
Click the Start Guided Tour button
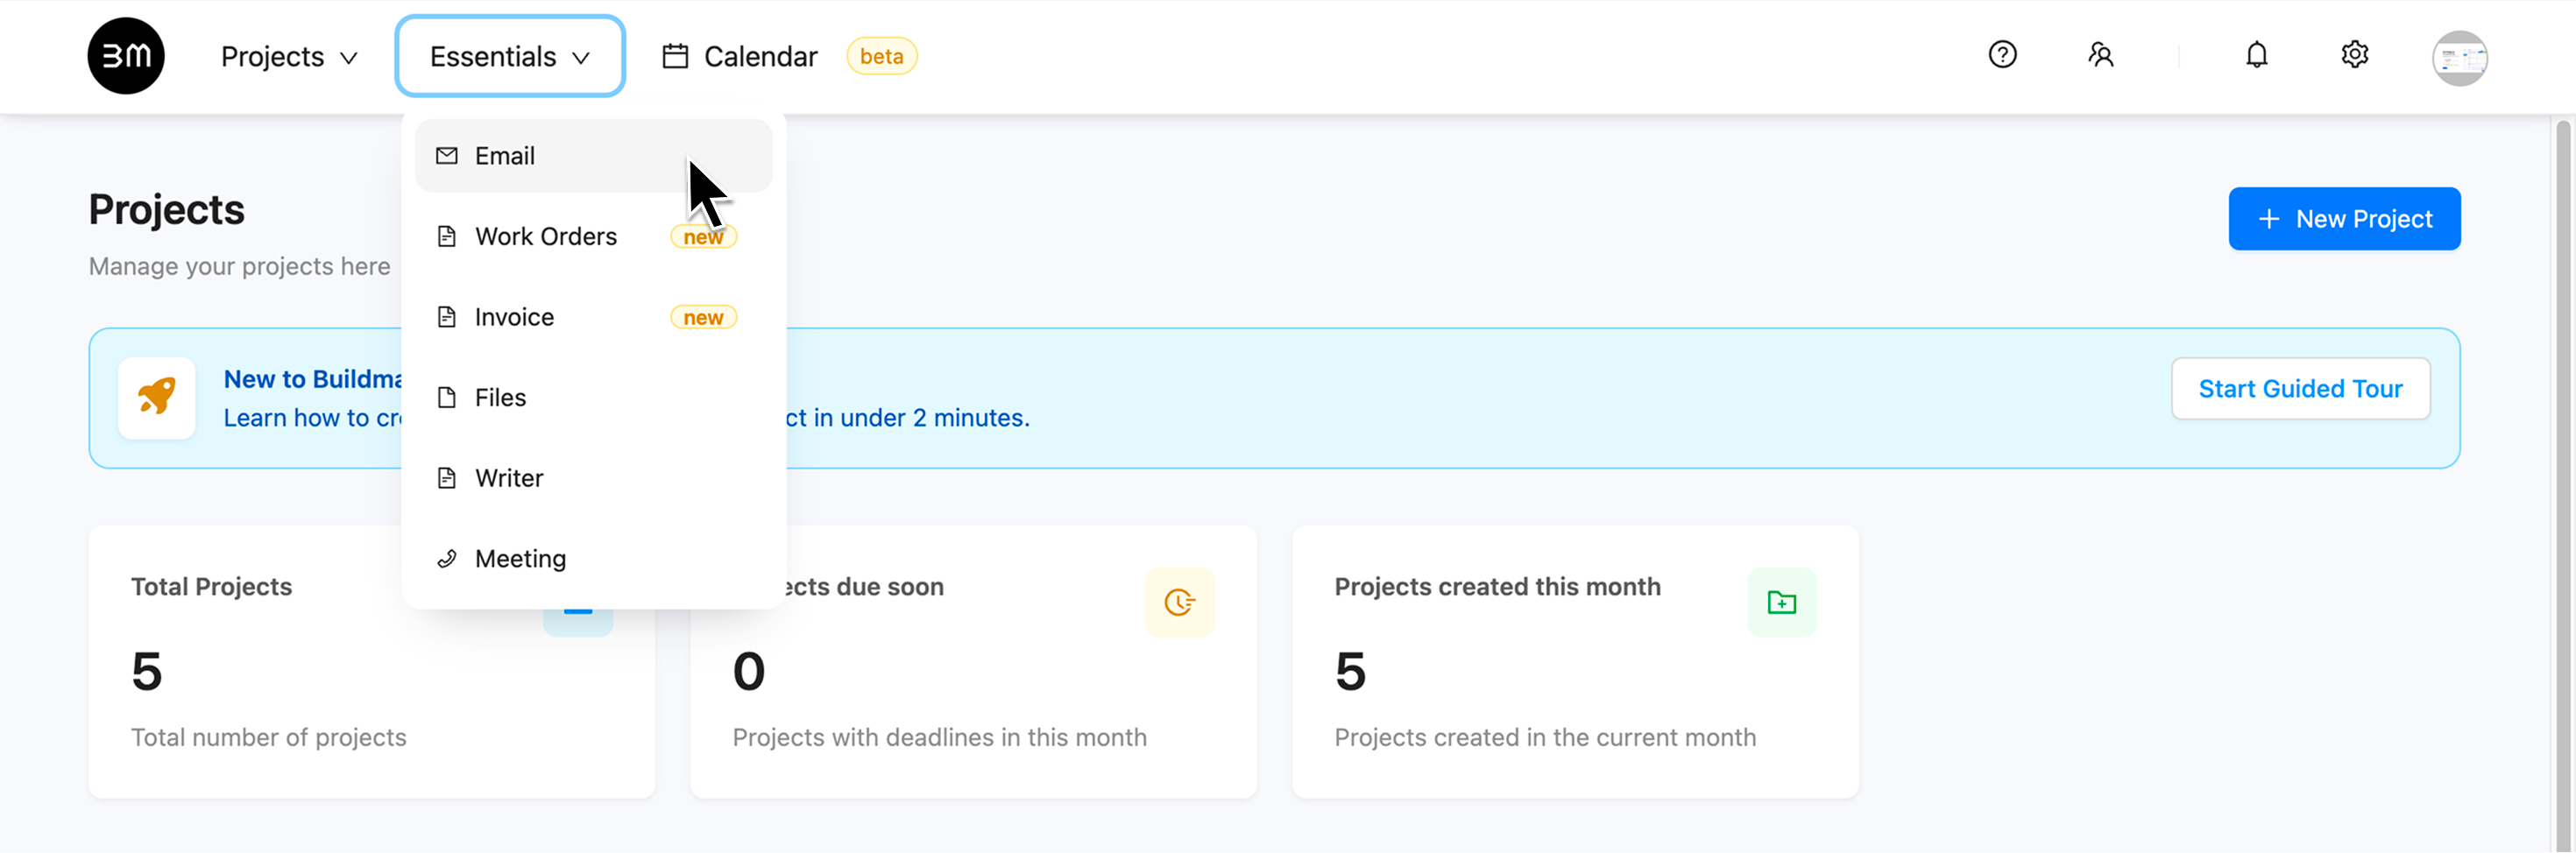pos(2300,389)
